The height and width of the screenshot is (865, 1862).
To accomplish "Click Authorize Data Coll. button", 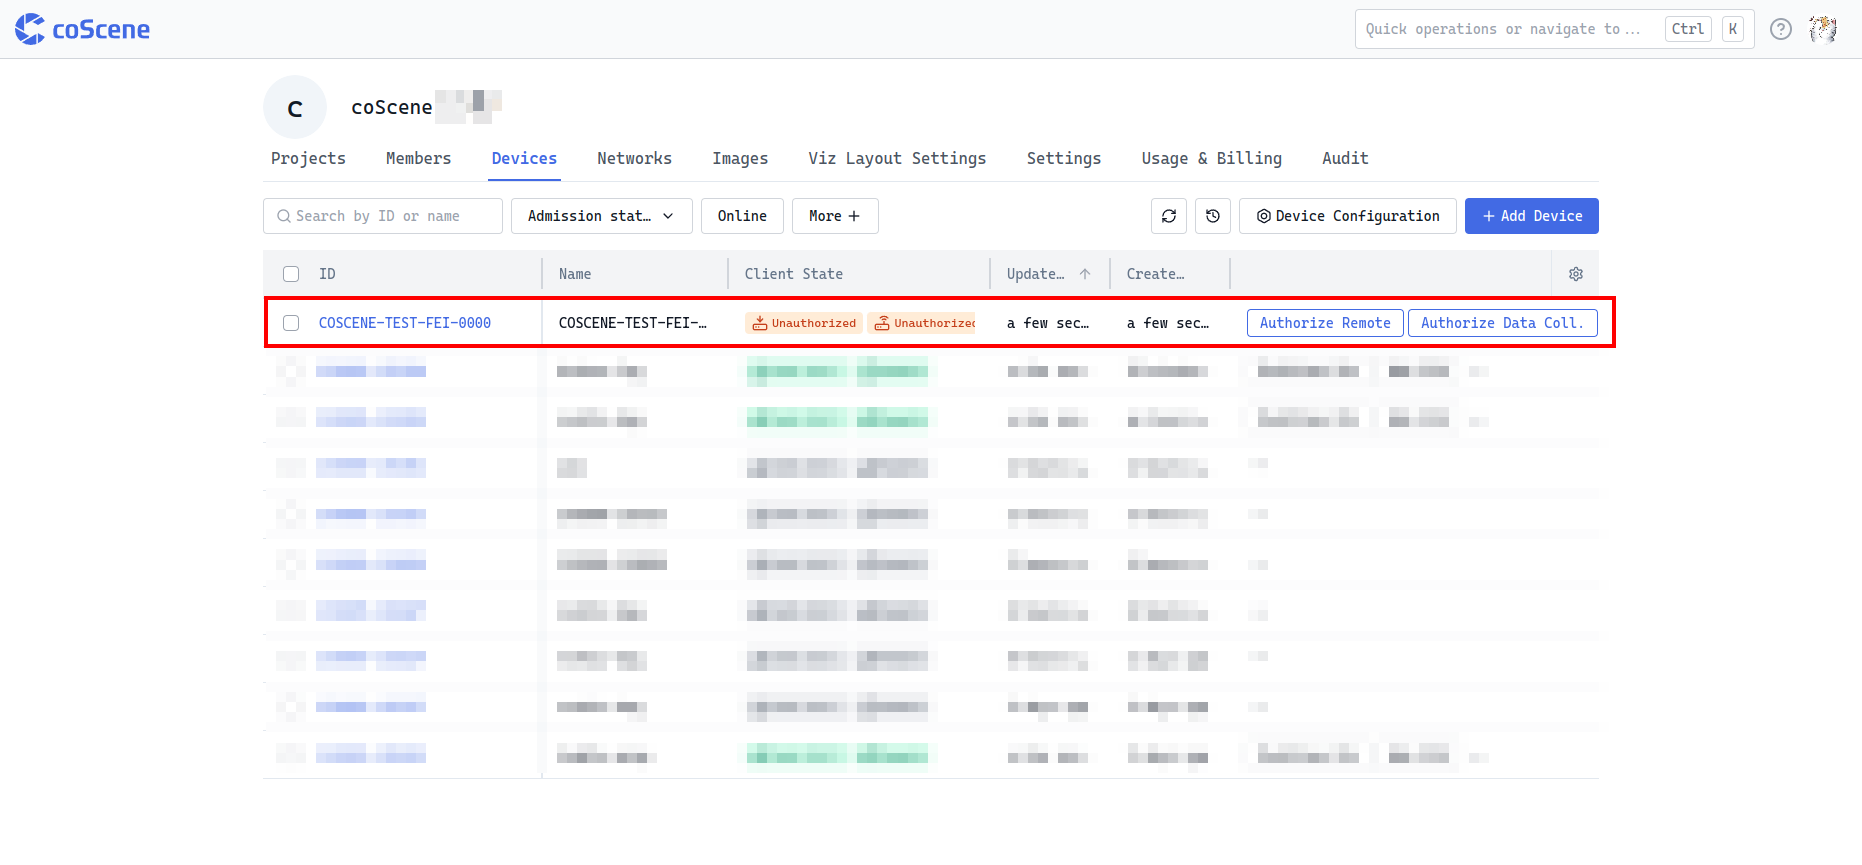I will (x=1502, y=323).
